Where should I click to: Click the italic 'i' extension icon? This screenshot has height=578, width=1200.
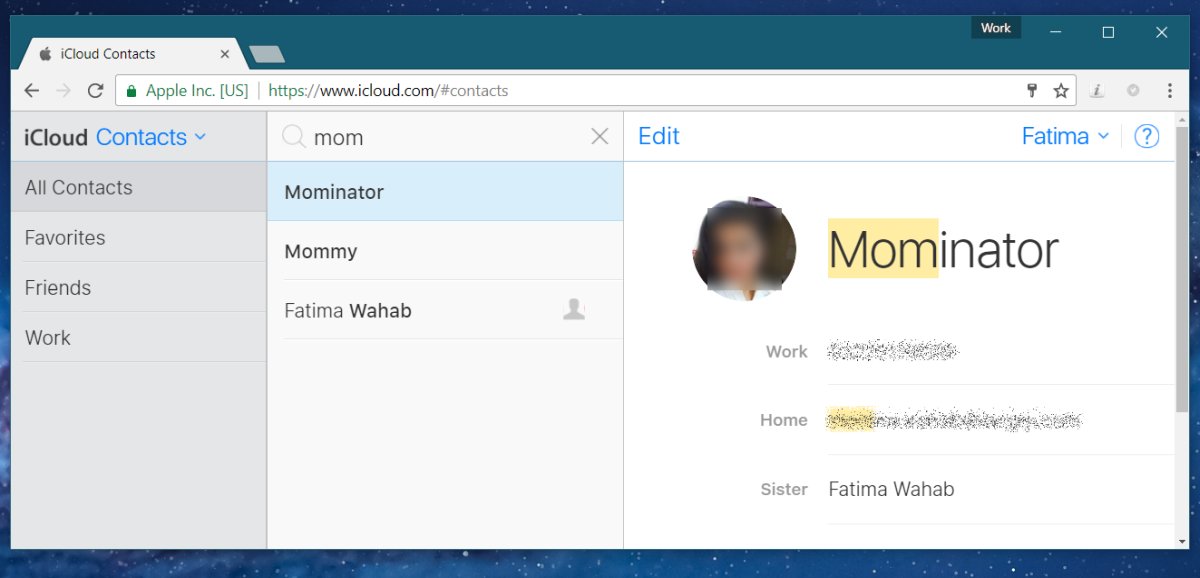coord(1097,91)
